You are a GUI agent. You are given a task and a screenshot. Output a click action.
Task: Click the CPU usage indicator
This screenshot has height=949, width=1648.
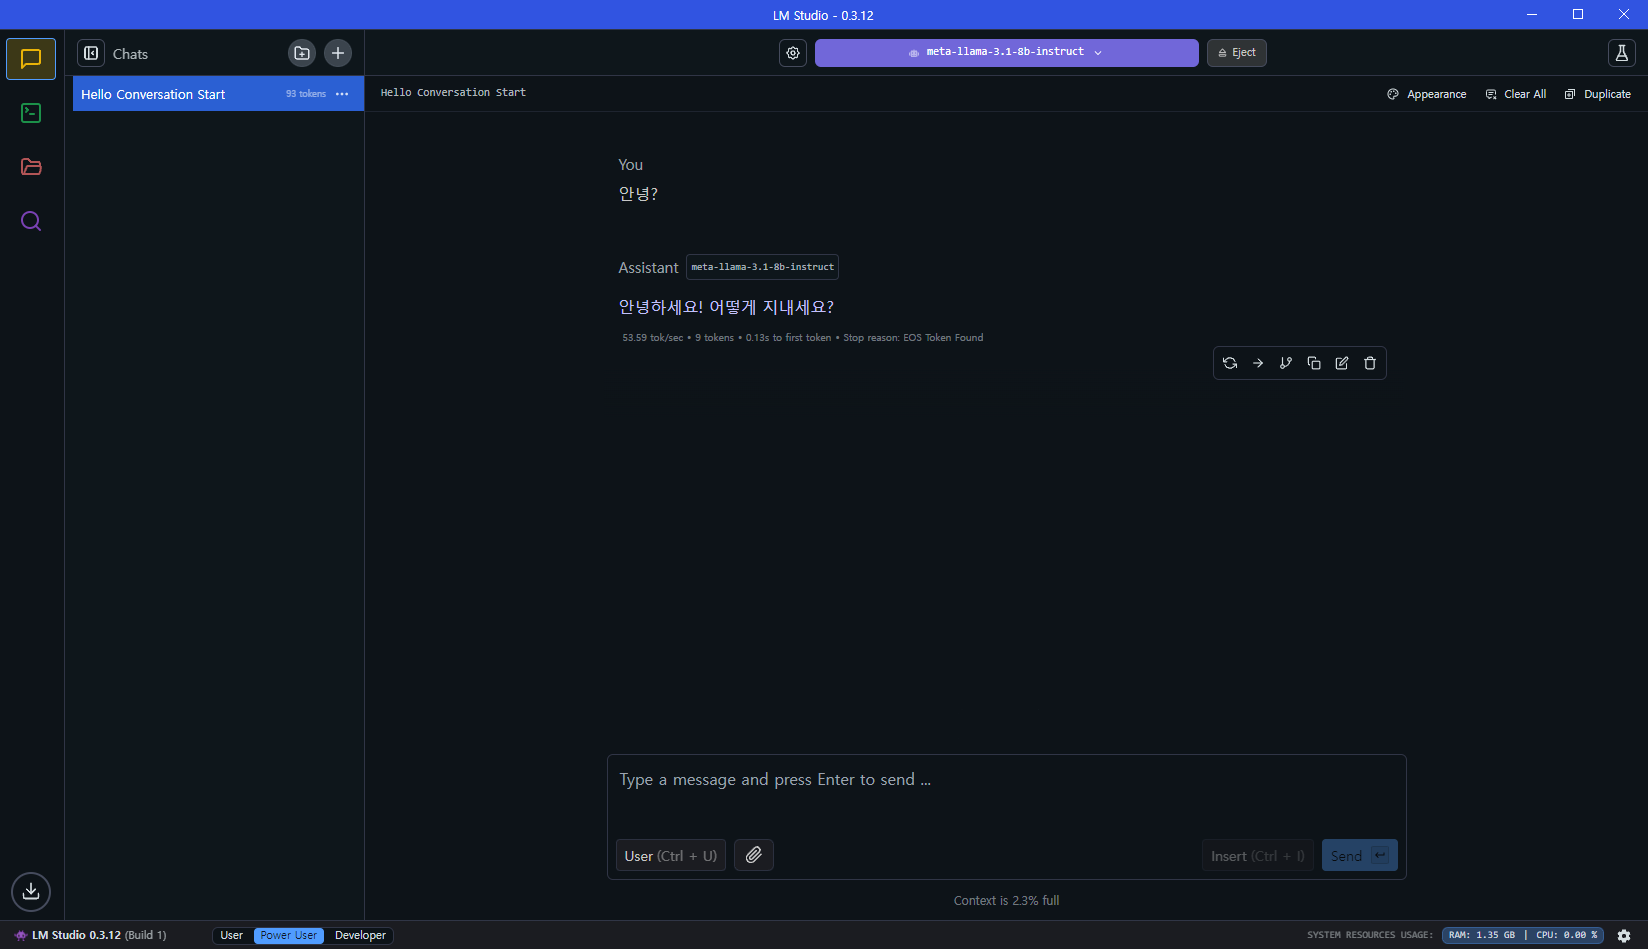(x=1567, y=936)
